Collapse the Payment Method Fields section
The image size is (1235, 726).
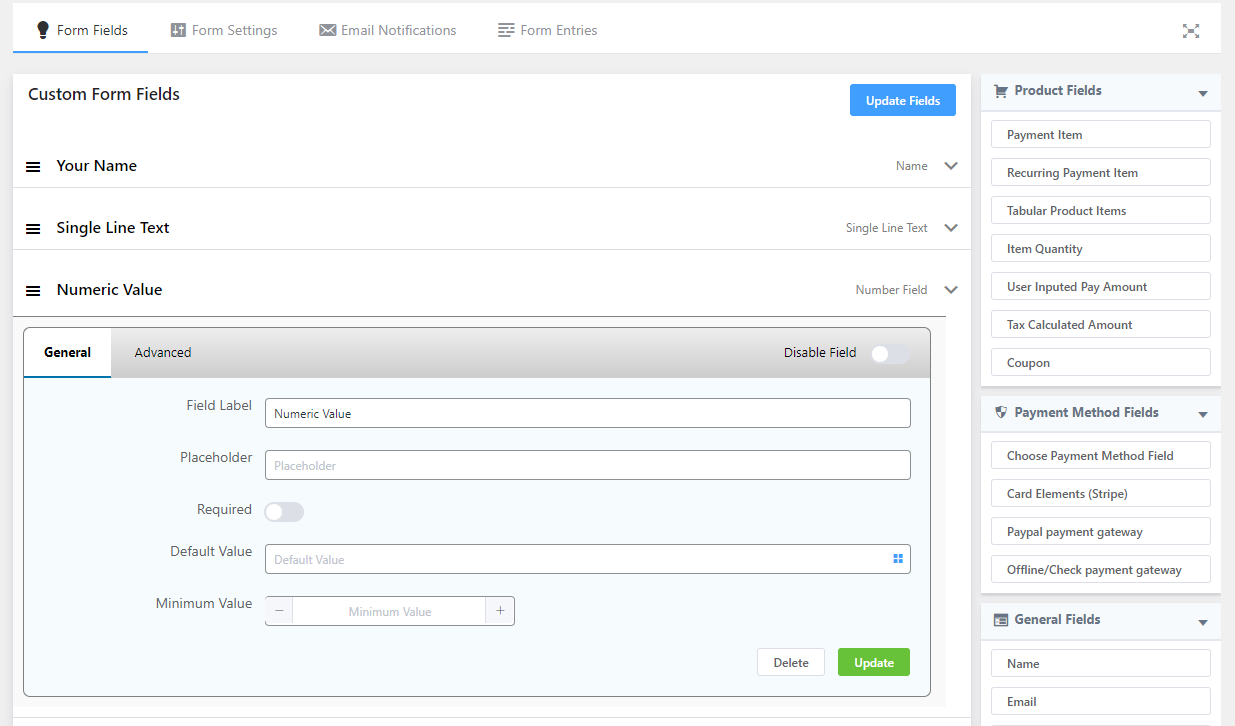tap(1202, 412)
